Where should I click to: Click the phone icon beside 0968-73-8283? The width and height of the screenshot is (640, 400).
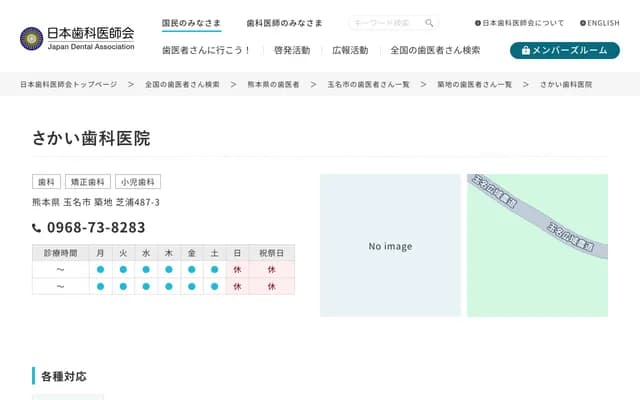[x=37, y=228]
